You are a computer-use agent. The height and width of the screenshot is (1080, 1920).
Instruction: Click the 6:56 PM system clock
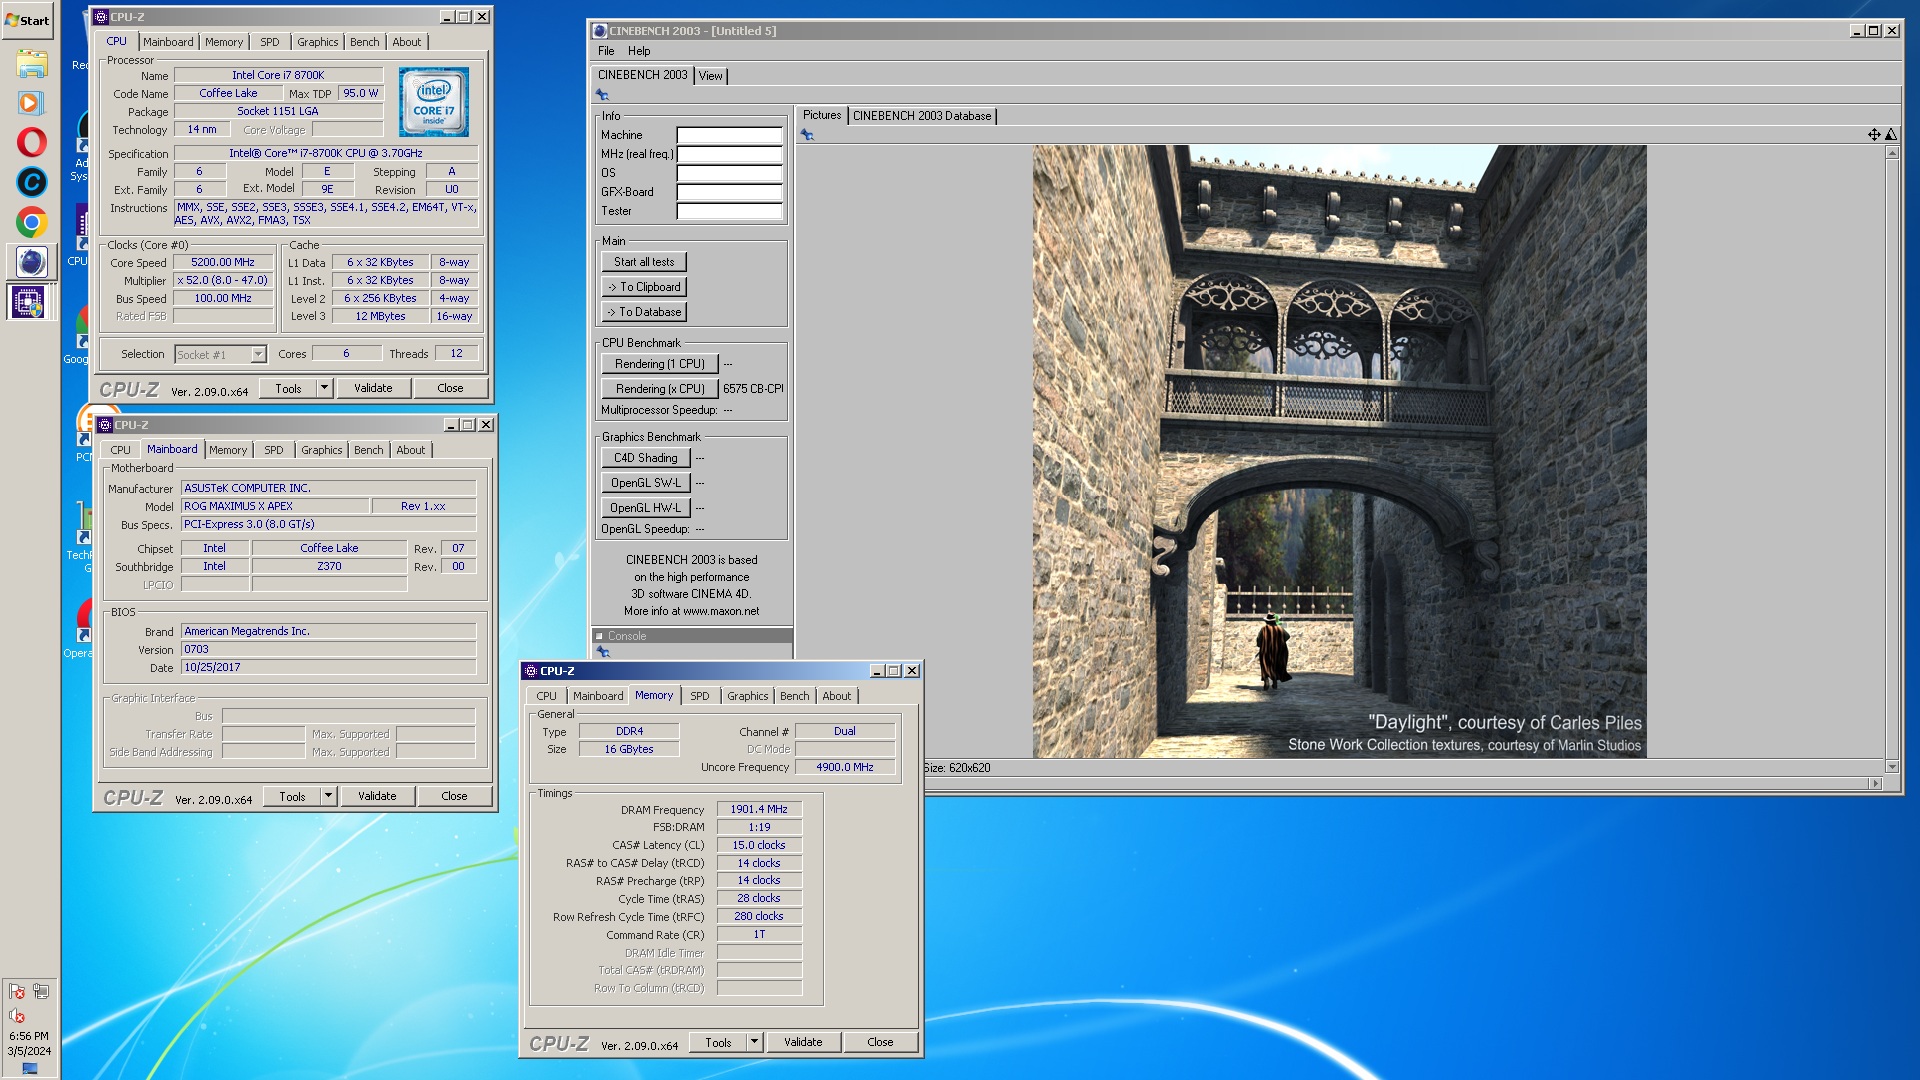click(x=29, y=1036)
